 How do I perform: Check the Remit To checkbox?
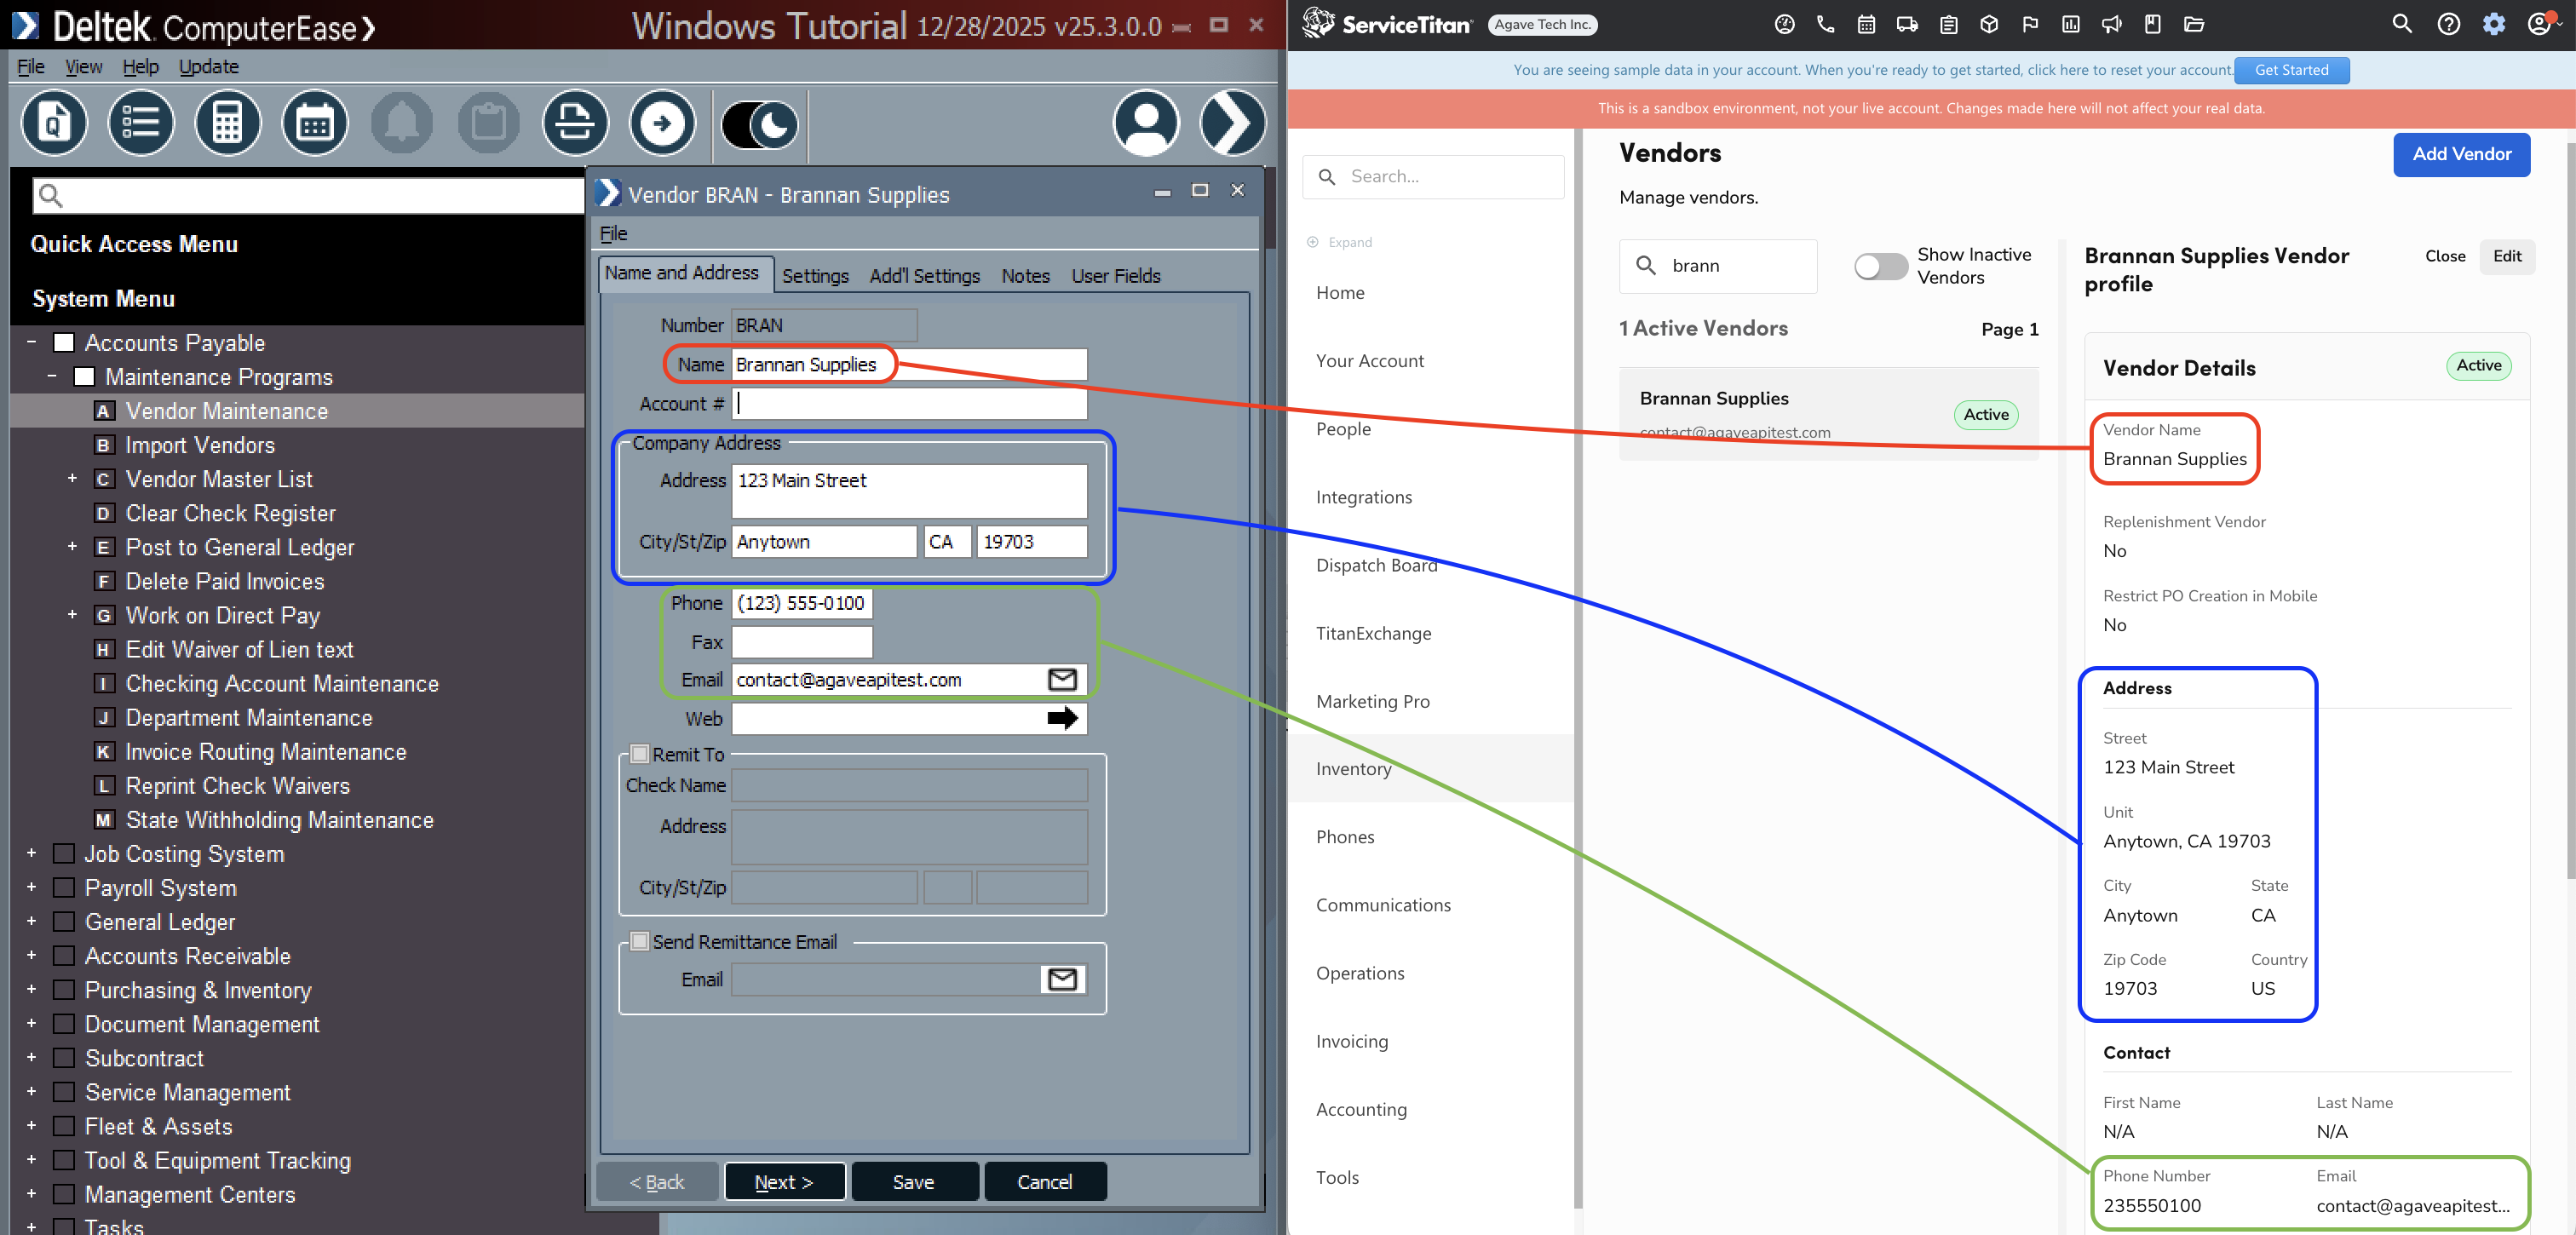click(x=640, y=754)
